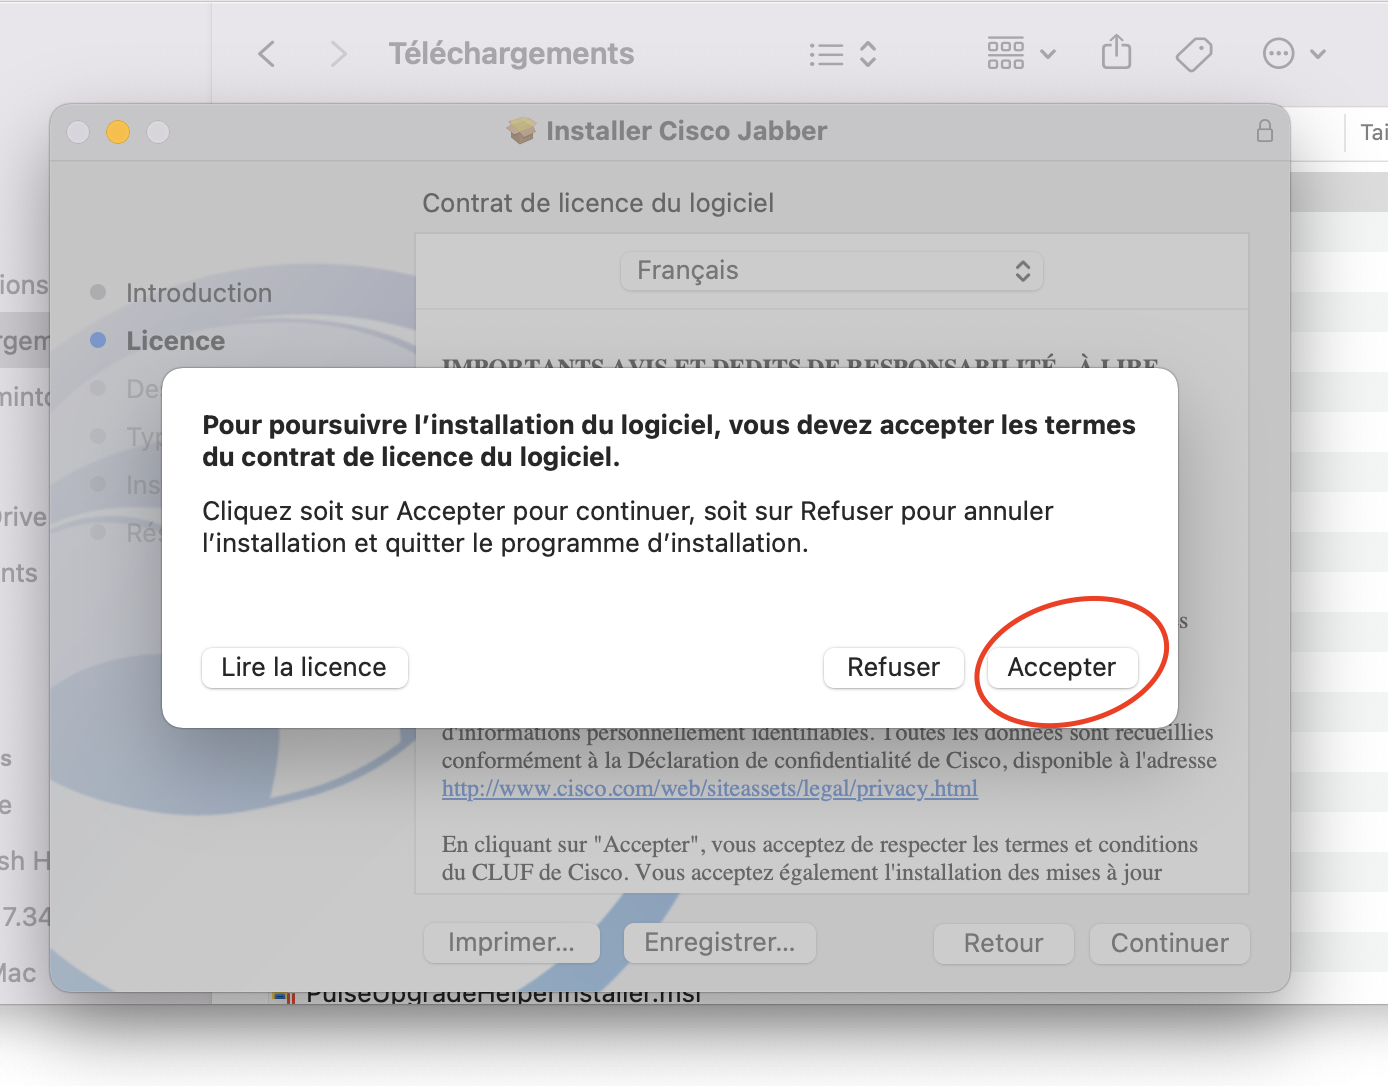Click the Share icon in Finder toolbar
The width and height of the screenshot is (1388, 1086).
(1116, 53)
